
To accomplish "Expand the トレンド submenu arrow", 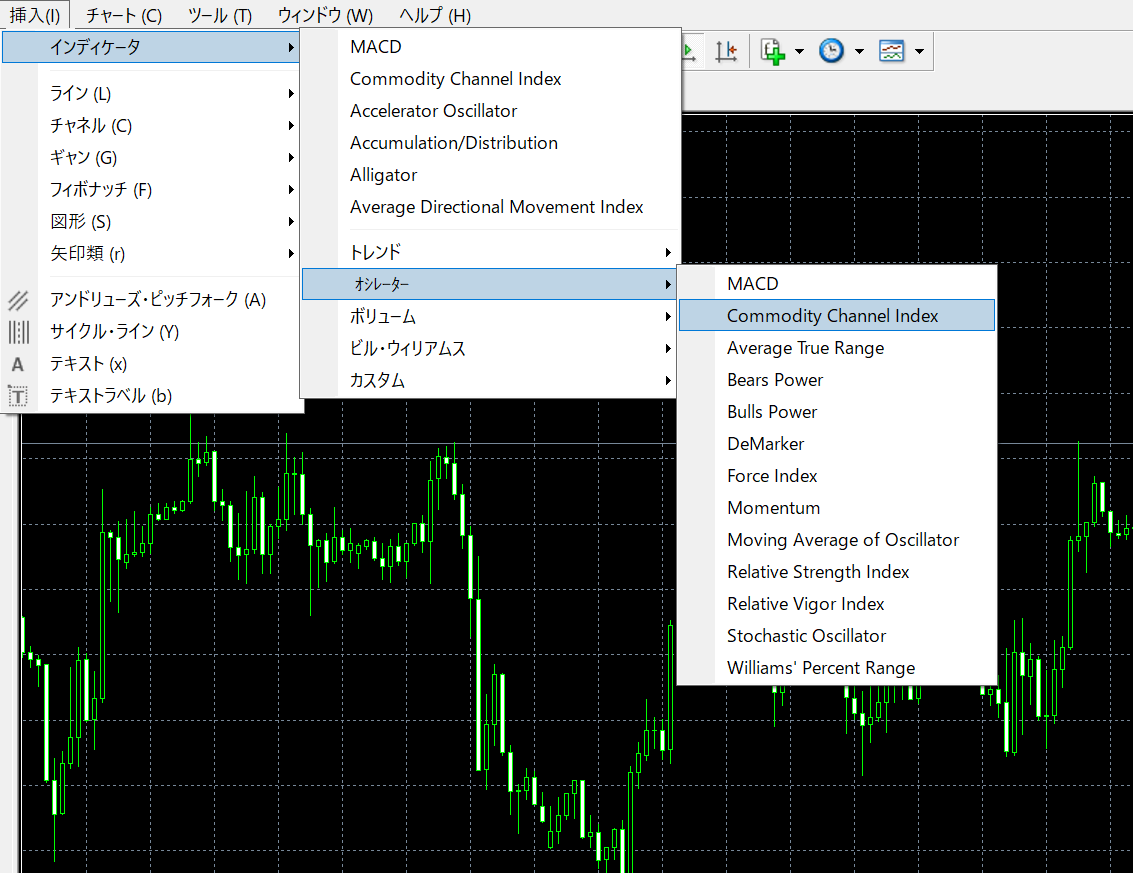I will [x=668, y=253].
